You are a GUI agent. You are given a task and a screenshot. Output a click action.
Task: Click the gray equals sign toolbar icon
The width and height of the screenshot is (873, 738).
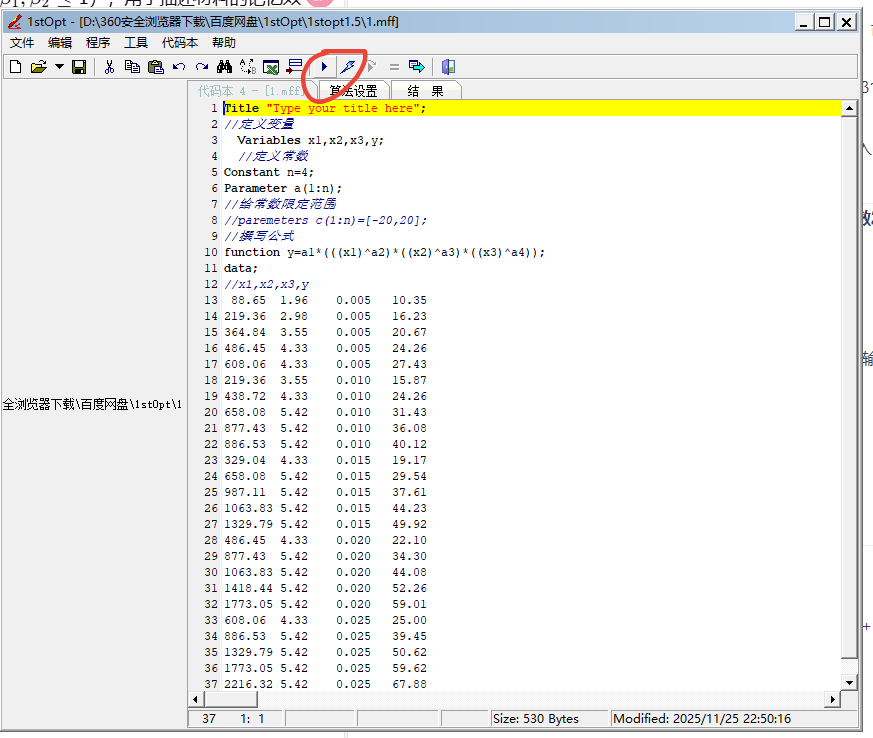394,67
